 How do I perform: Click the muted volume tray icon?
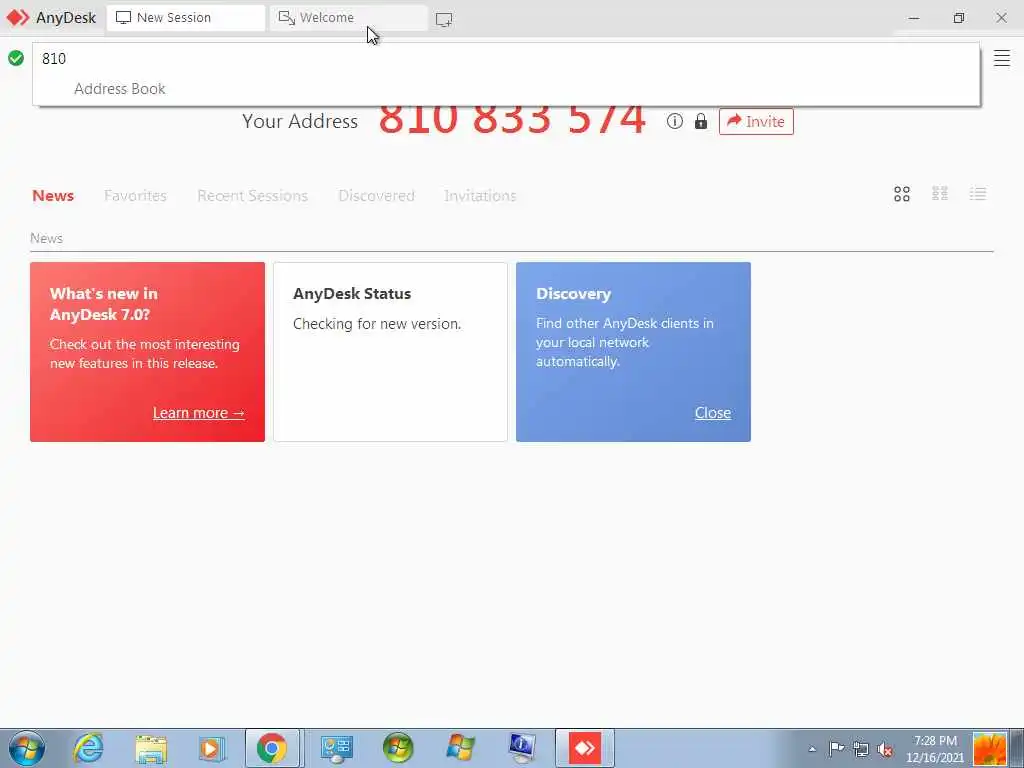point(886,749)
